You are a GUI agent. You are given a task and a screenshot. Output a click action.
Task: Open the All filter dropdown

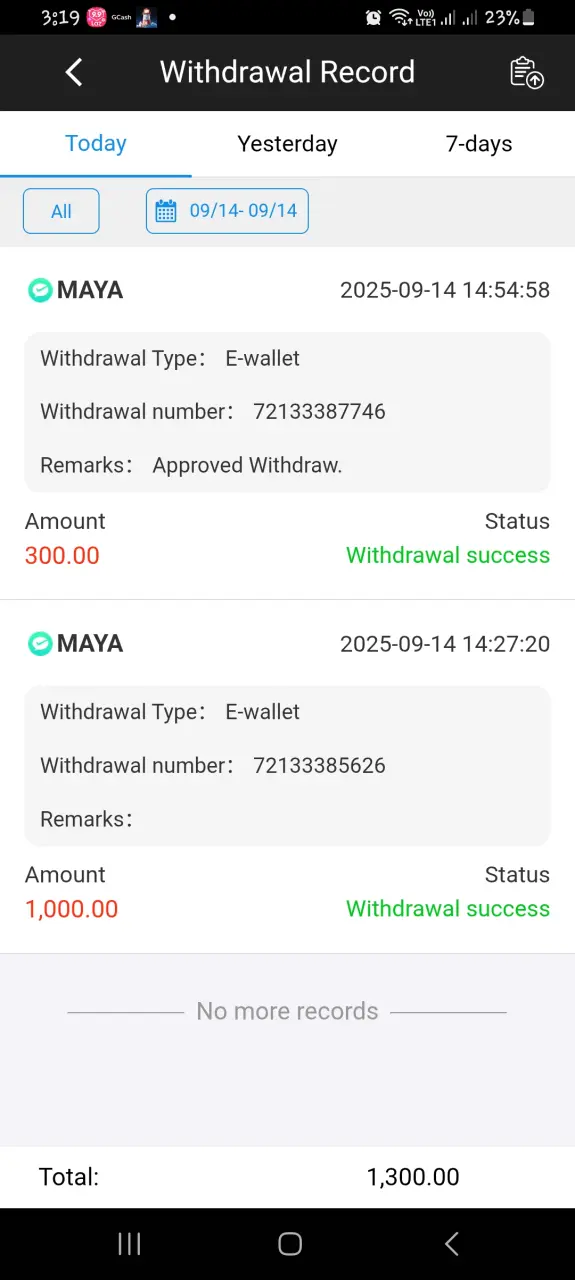61,211
